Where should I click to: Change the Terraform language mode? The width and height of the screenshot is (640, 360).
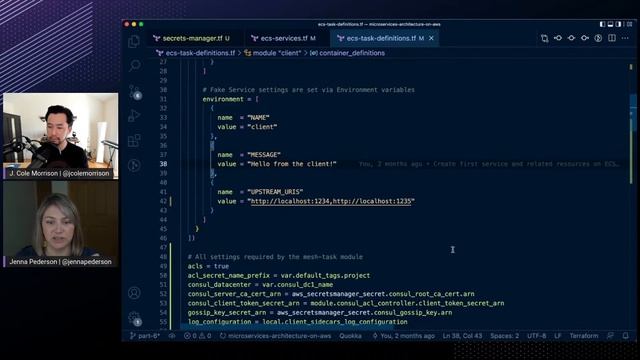coord(584,336)
